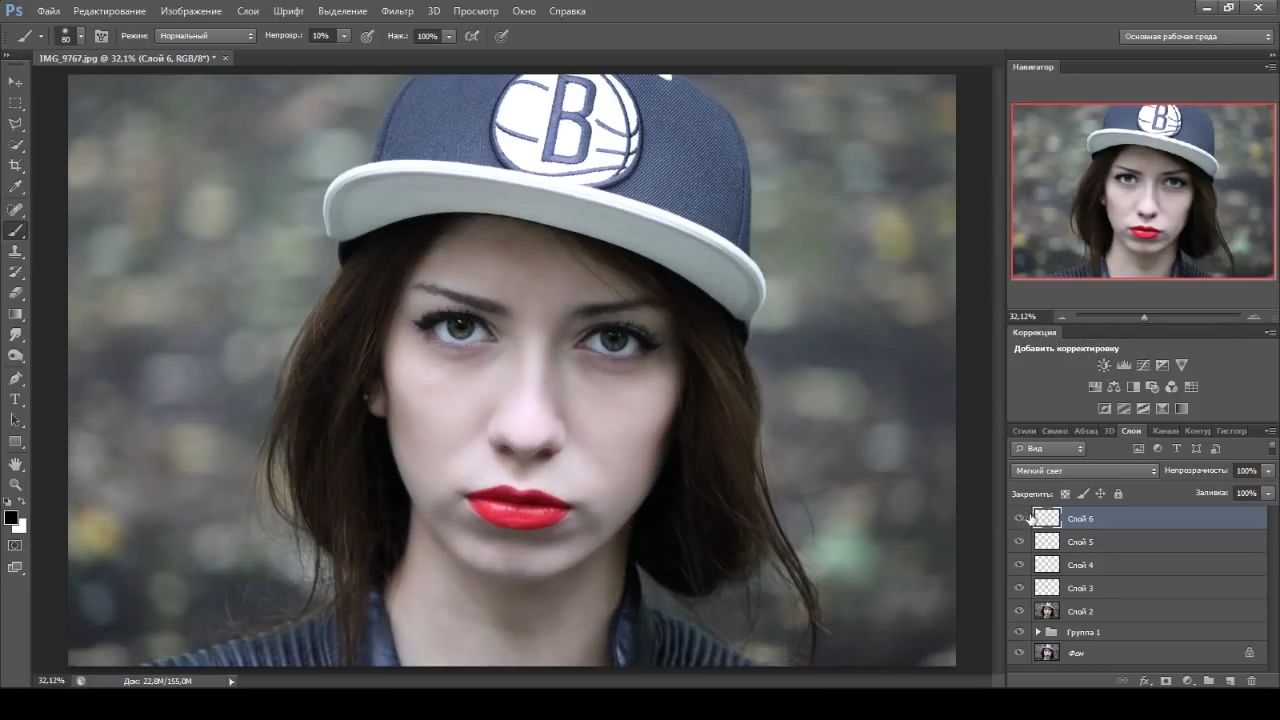1280x720 pixels.
Task: Select the Rectangle shape tool
Action: tap(16, 442)
